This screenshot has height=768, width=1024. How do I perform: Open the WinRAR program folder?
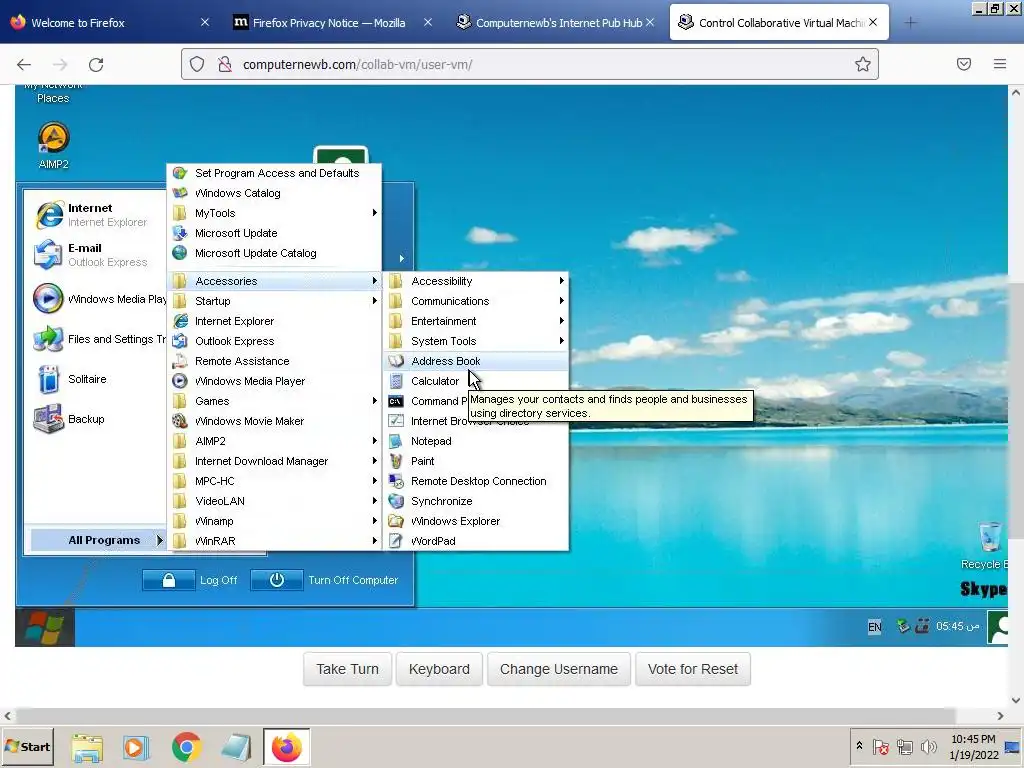[x=275, y=541]
